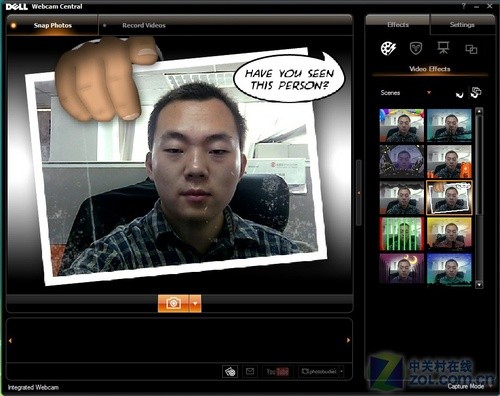This screenshot has width=500, height=396.
Task: Open the avatar mask effects icon
Action: point(416,48)
